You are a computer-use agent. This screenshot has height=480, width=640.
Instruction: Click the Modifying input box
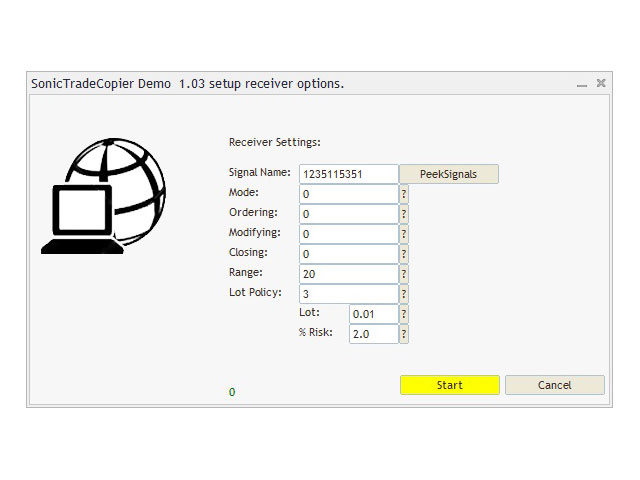pos(349,234)
